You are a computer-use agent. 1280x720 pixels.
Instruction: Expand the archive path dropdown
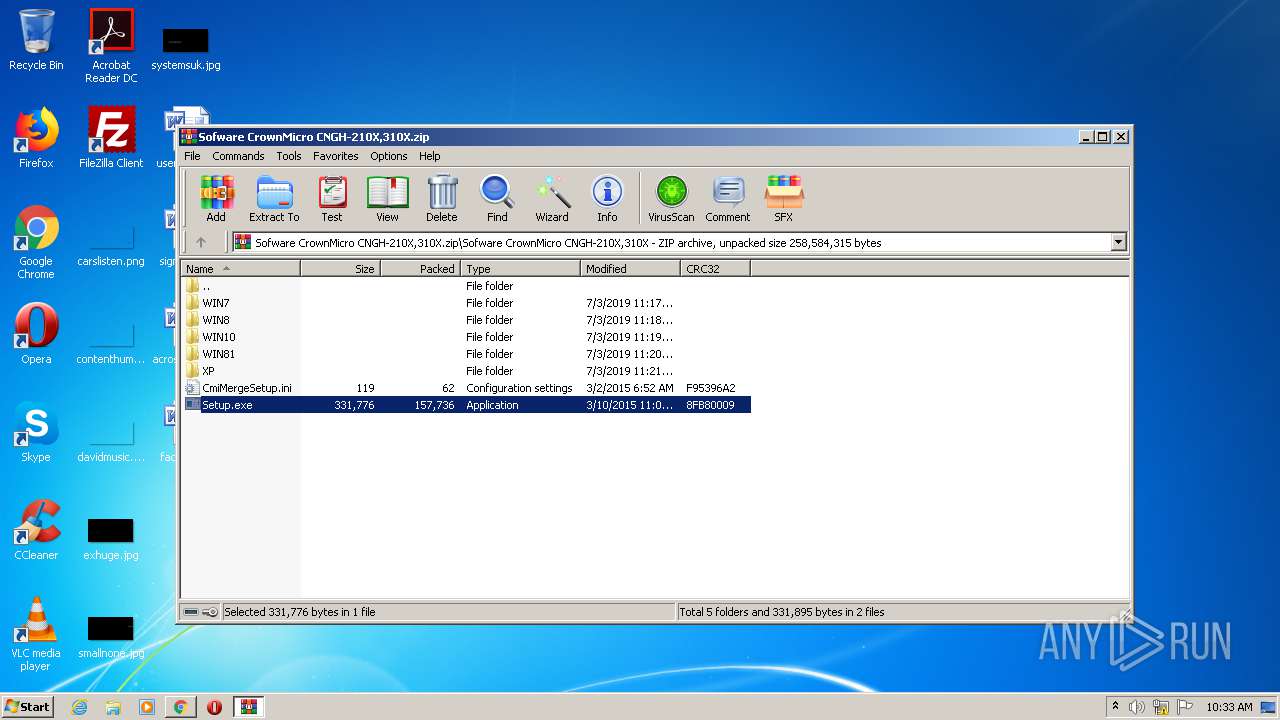point(1118,242)
